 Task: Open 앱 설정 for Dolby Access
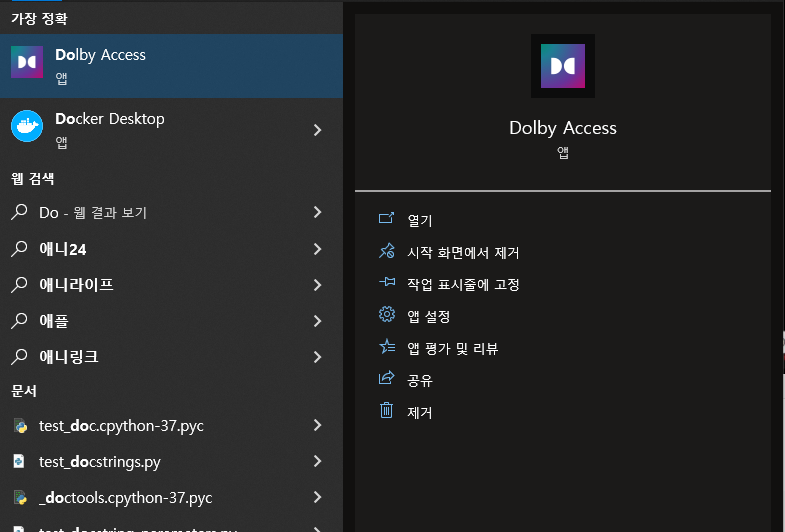(429, 316)
